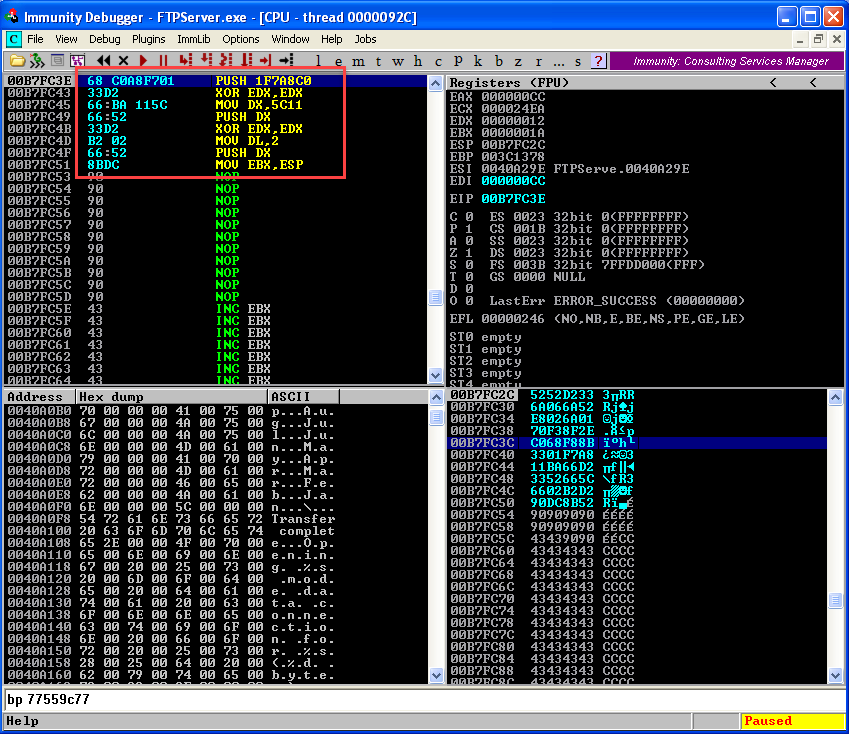The image size is (849, 734).
Task: Open the File menu
Action: pos(35,39)
